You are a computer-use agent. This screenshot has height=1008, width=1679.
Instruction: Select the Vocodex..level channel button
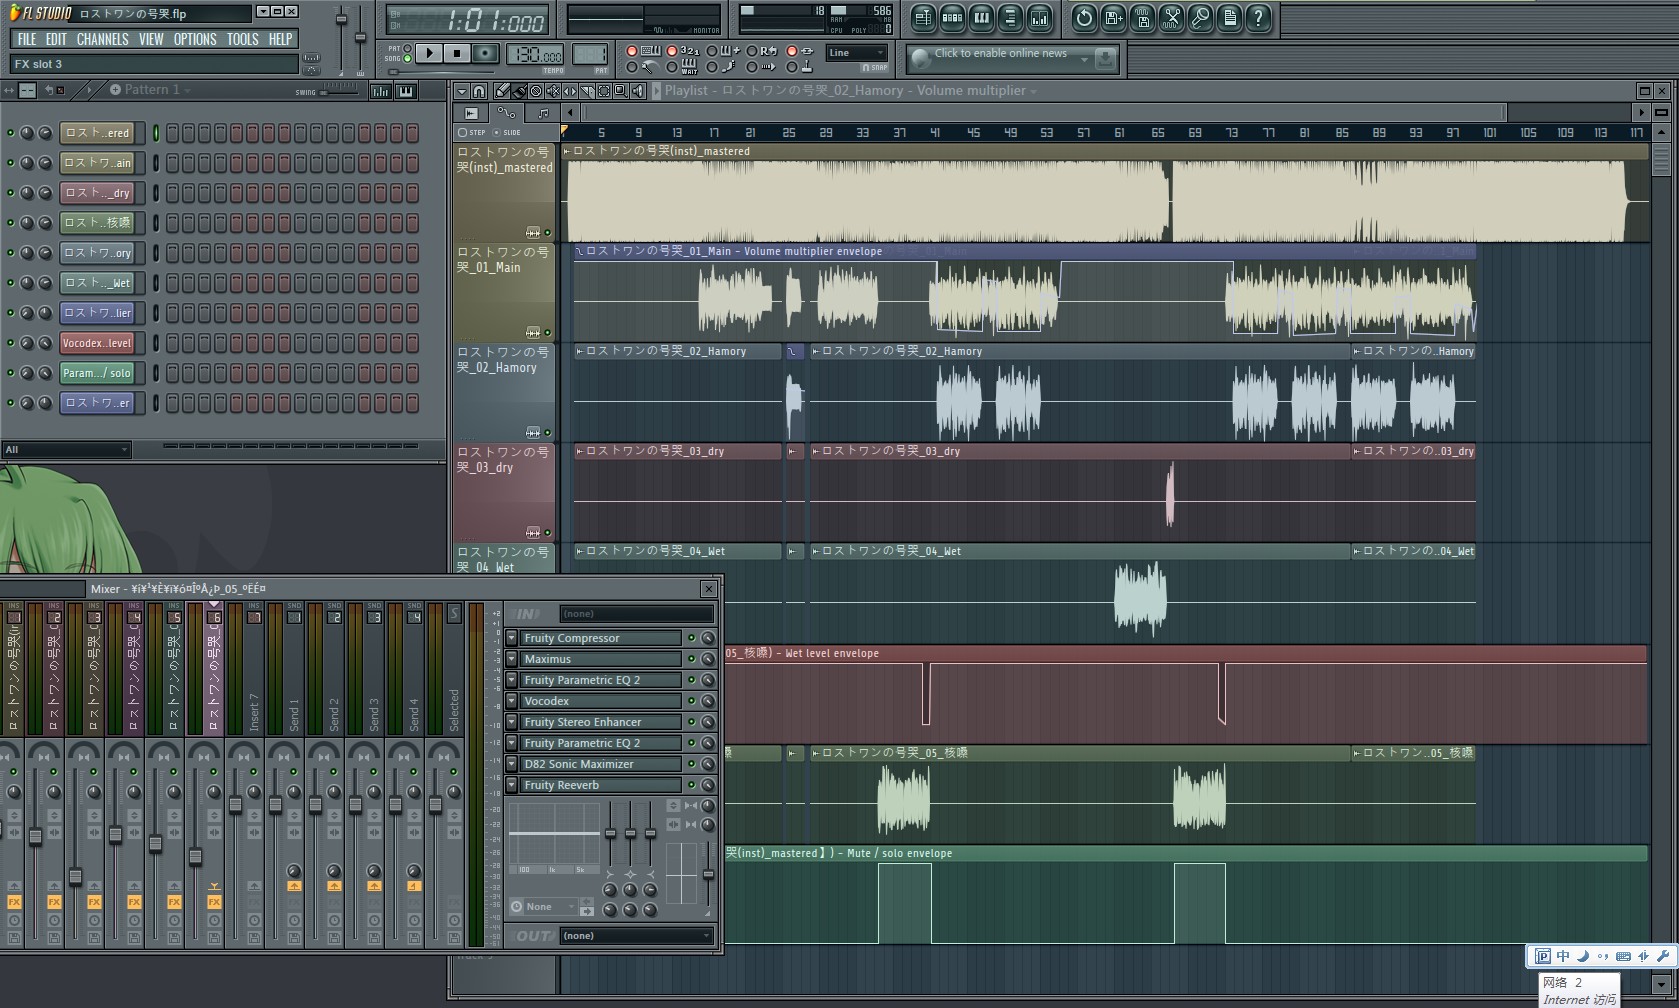(x=96, y=343)
